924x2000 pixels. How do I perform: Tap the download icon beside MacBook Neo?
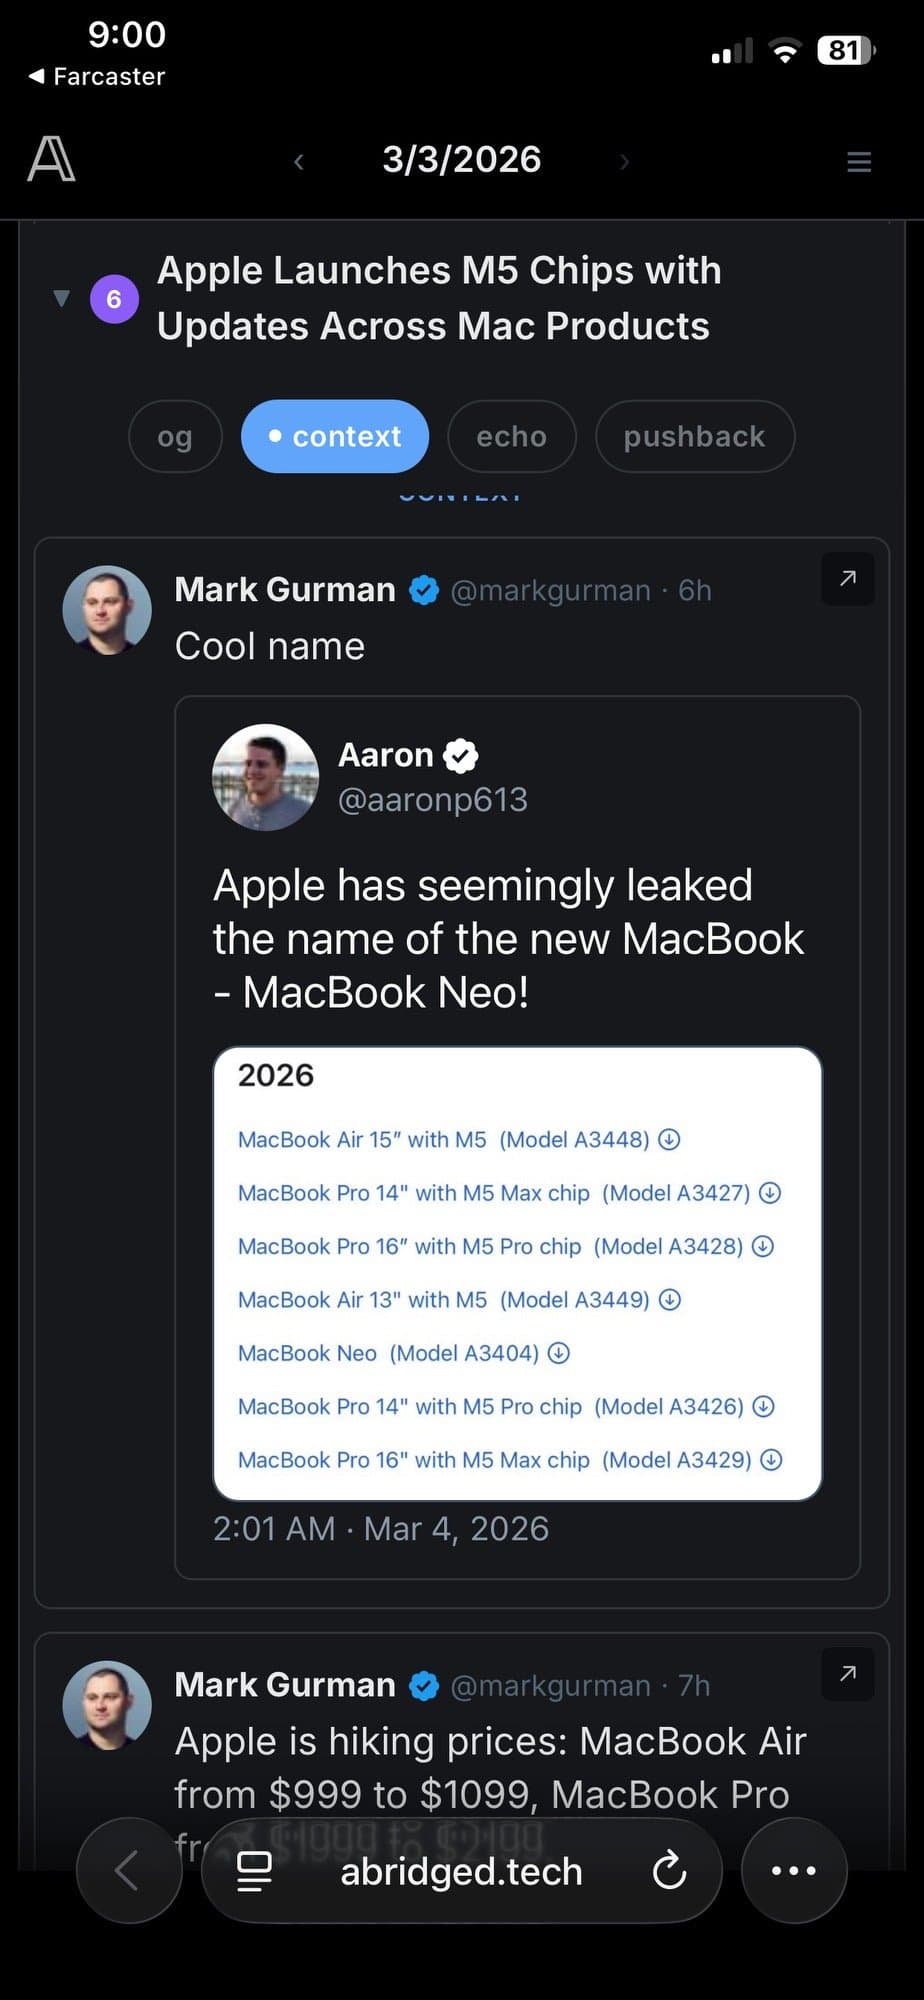(558, 1353)
